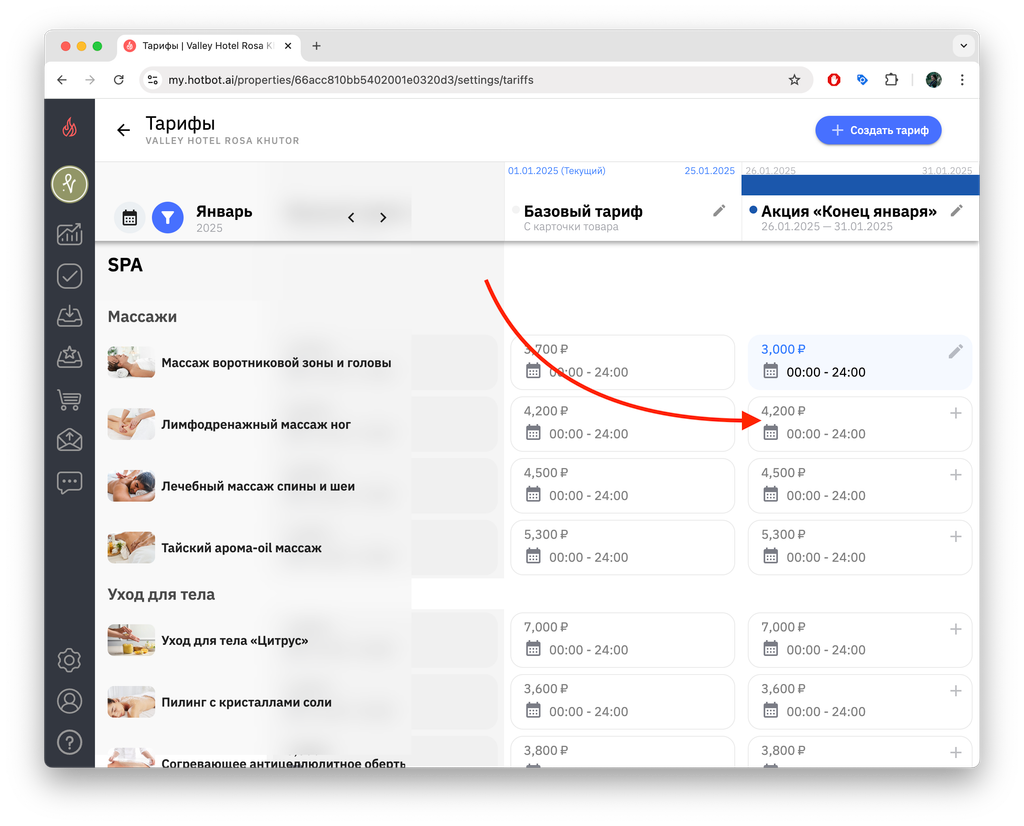Open base price card 7,000 ₽ Цитрус
Screen dimensions: 1024x826
622,640
